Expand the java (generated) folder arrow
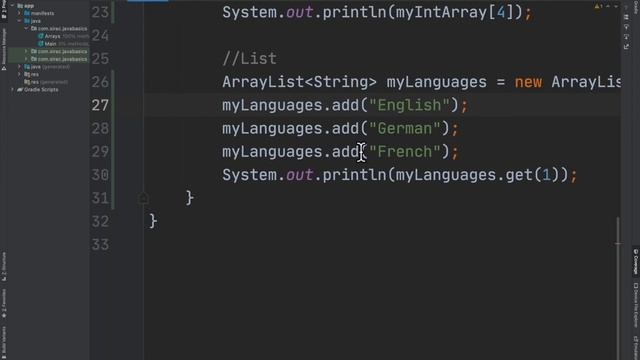 click(19, 67)
